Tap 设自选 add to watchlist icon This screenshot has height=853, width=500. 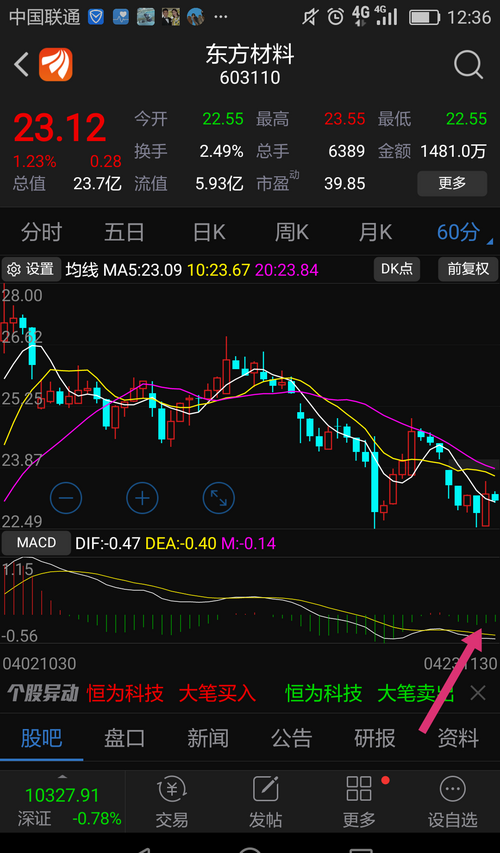[453, 802]
